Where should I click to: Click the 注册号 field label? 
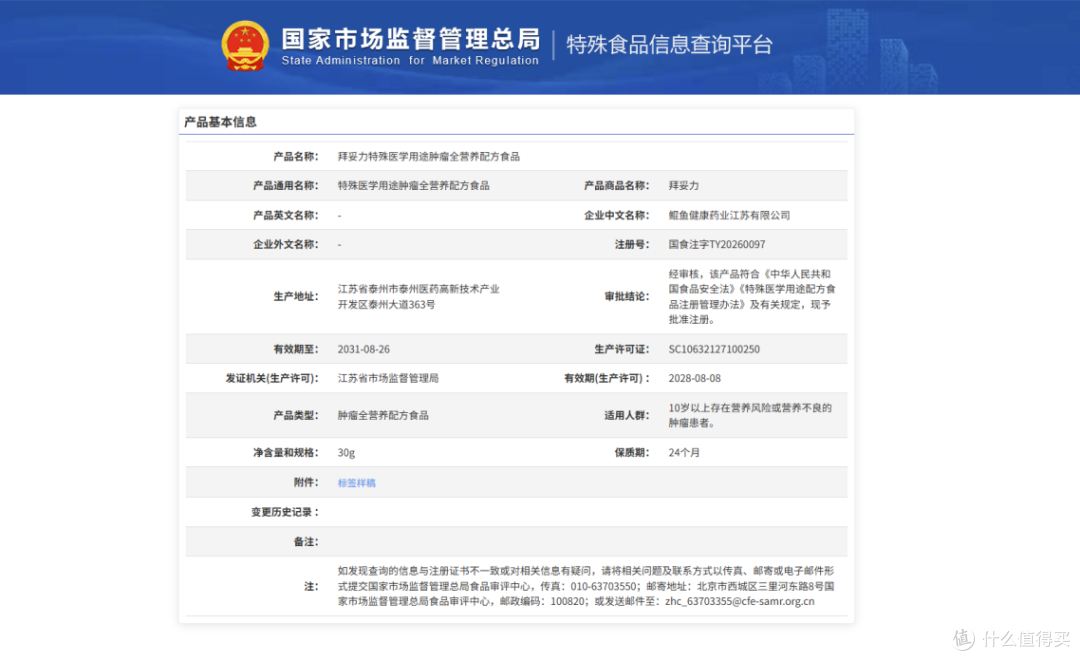point(632,244)
